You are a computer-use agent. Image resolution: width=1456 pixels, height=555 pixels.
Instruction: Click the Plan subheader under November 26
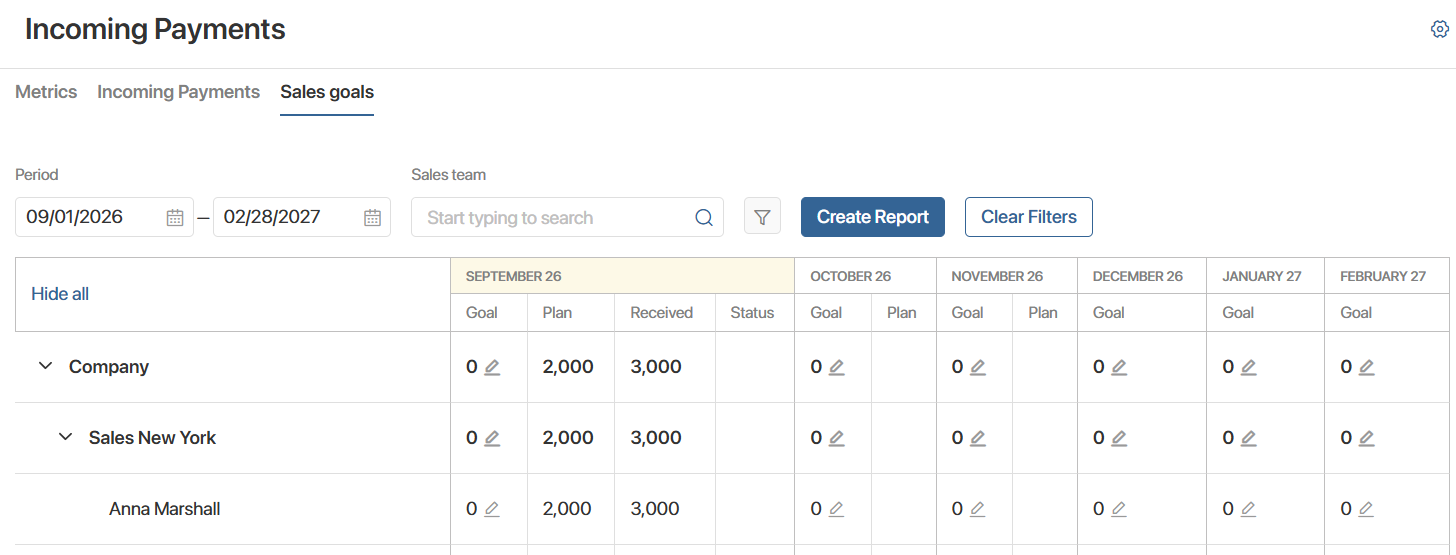(1043, 313)
